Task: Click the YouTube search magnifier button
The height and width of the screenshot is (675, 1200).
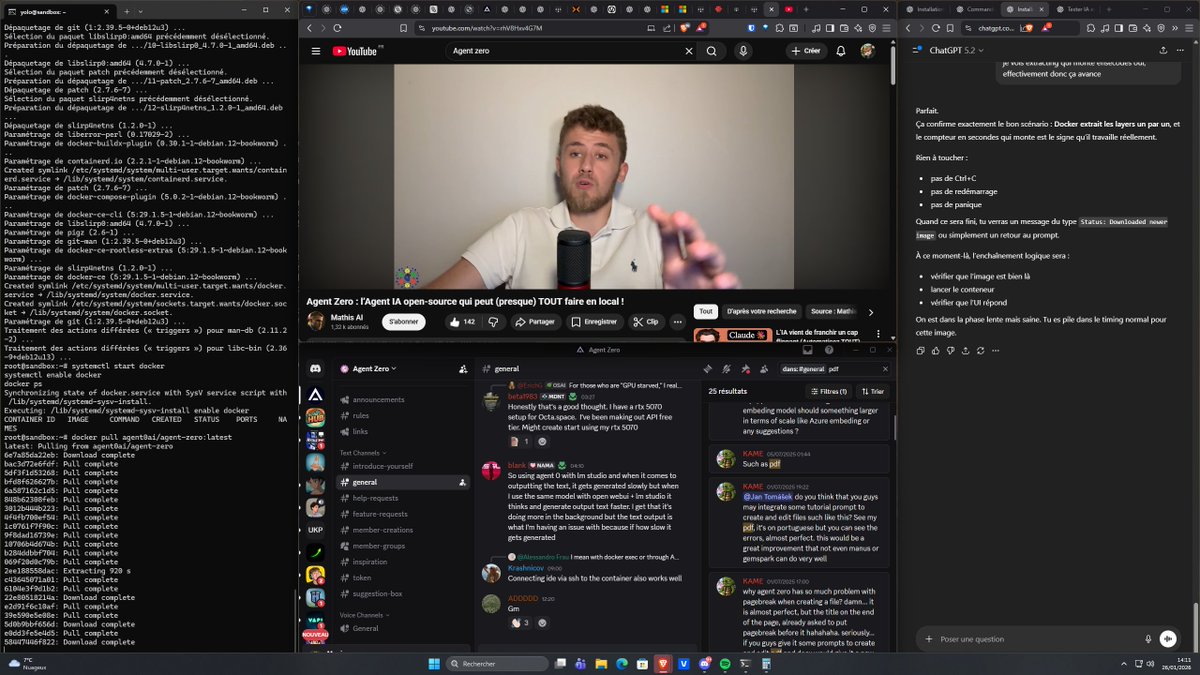Action: point(712,51)
